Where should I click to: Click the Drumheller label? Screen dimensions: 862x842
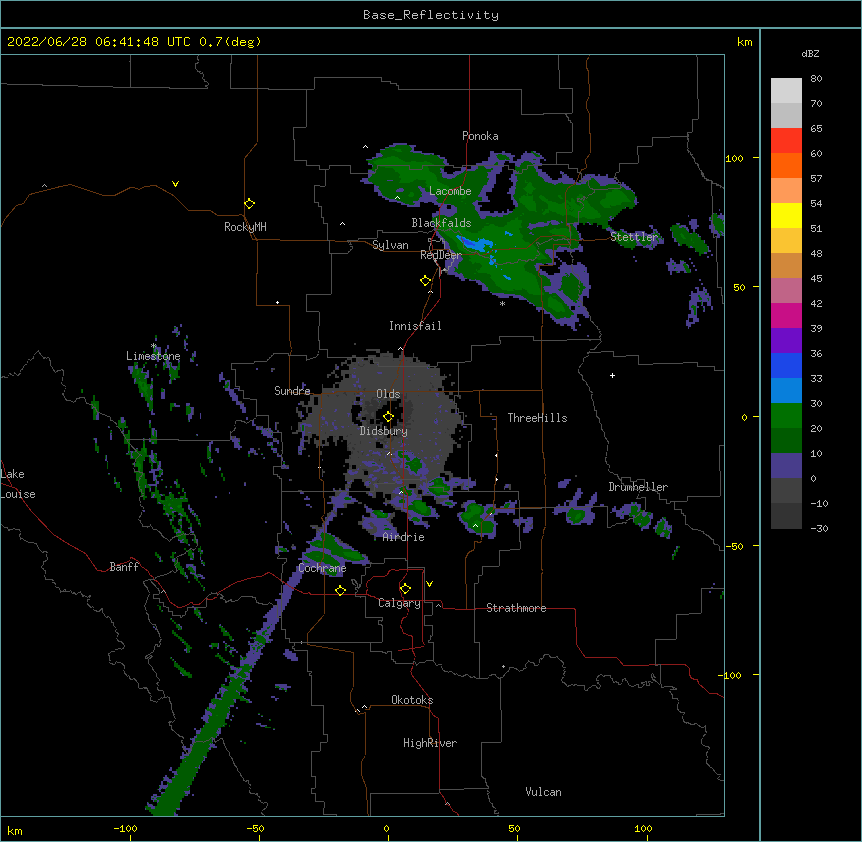point(638,487)
